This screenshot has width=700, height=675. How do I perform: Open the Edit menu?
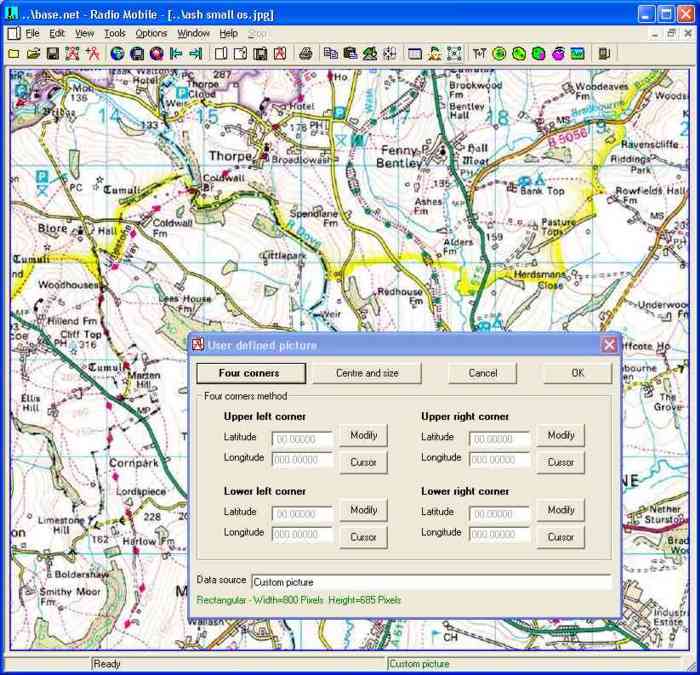(x=57, y=33)
